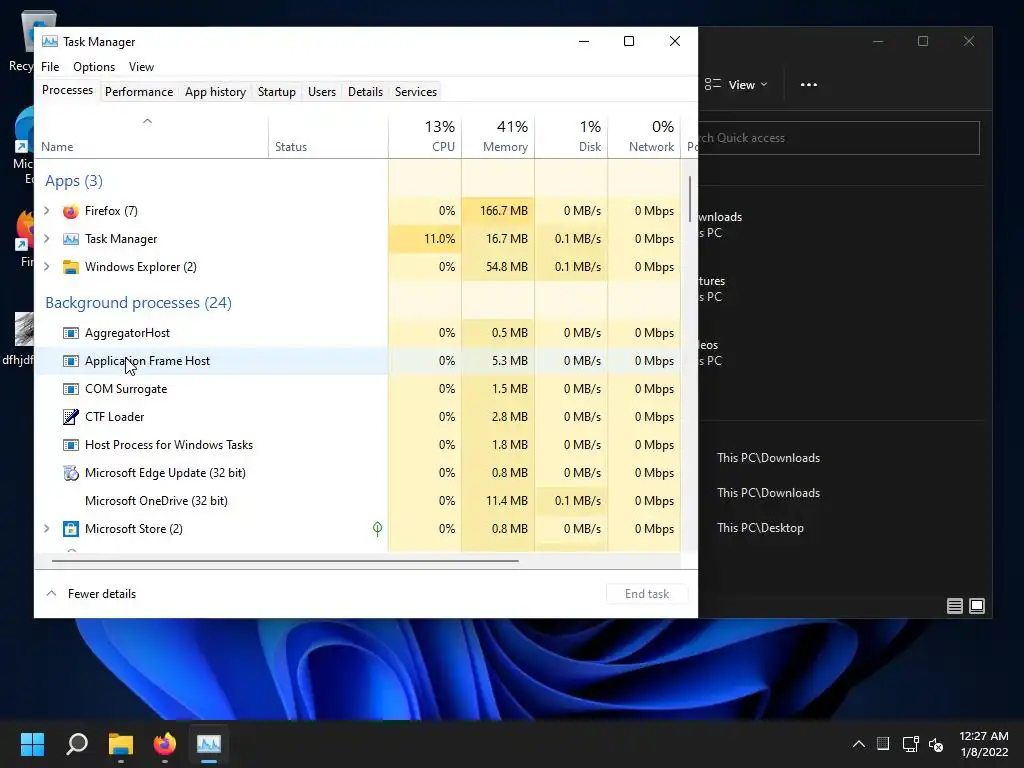Click the Apps (3) group heading
1024x768 pixels.
click(74, 181)
